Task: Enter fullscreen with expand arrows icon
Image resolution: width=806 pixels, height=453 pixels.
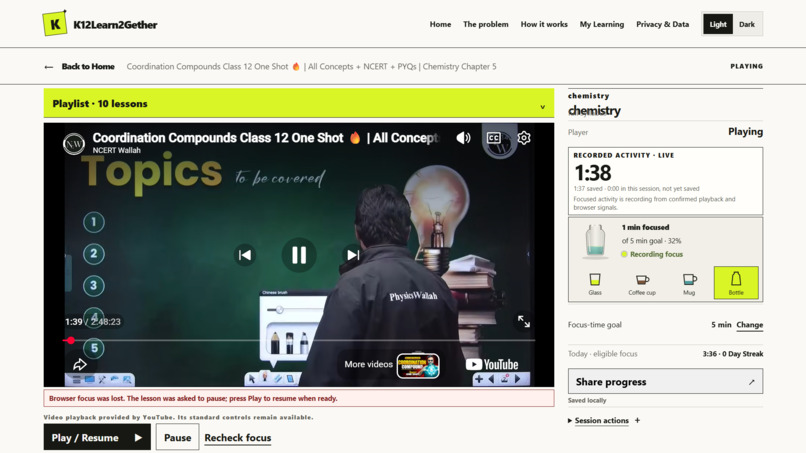Action: point(524,322)
